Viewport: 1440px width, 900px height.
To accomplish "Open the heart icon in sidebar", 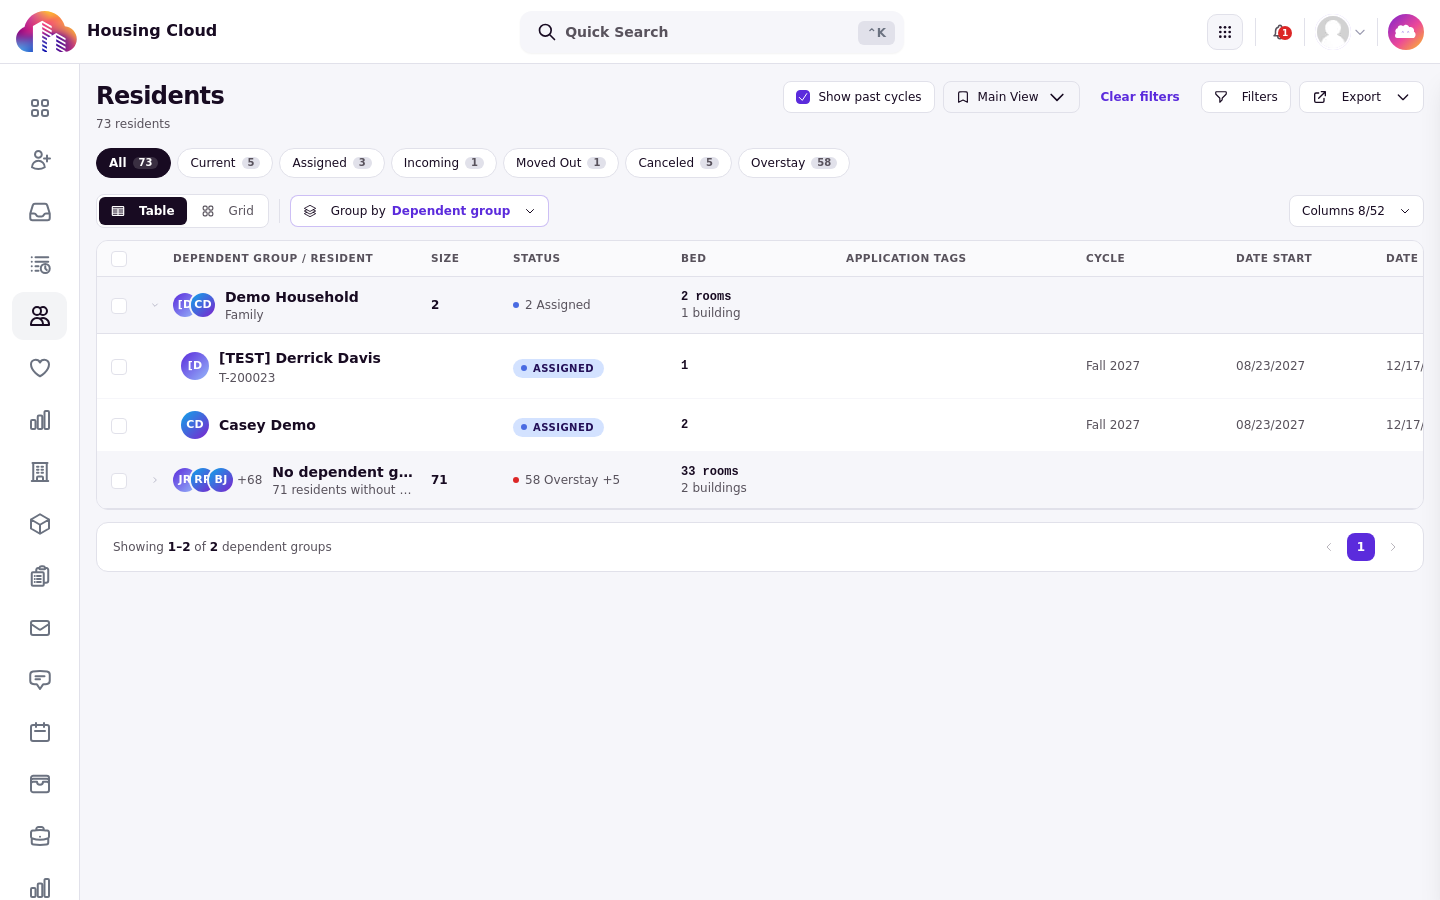I will pyautogui.click(x=40, y=368).
